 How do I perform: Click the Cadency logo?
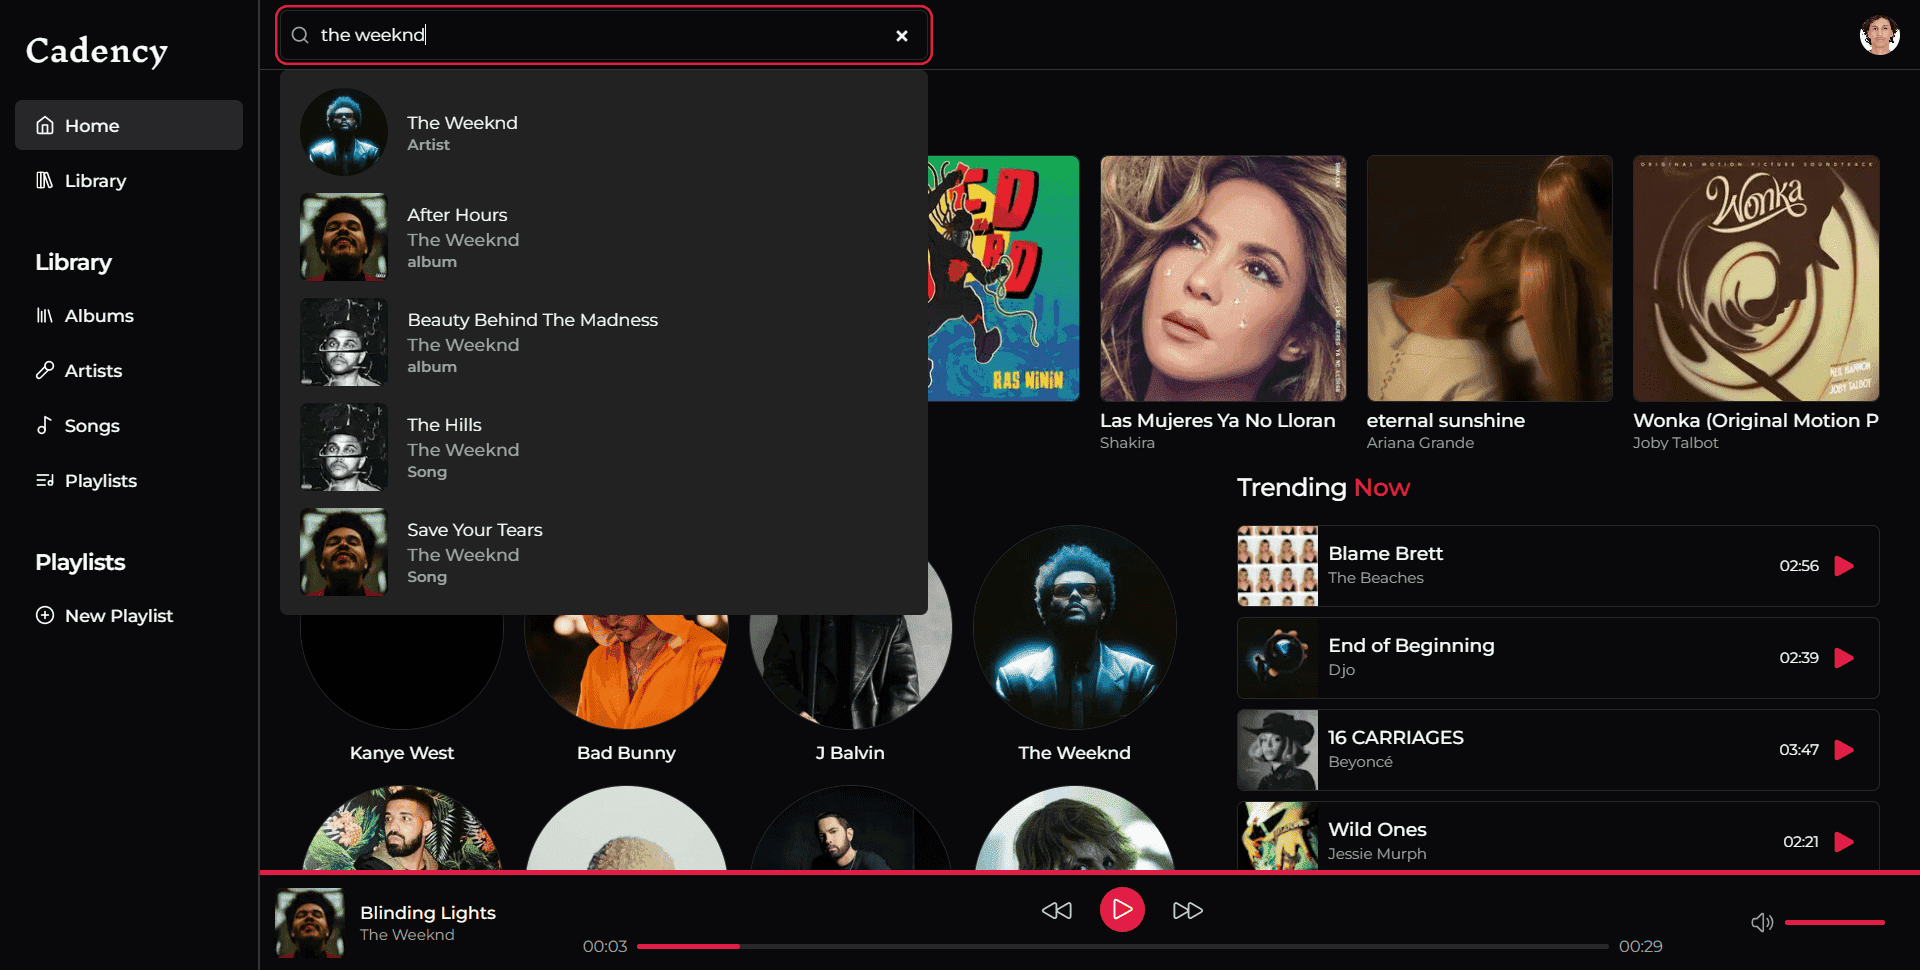pos(97,51)
